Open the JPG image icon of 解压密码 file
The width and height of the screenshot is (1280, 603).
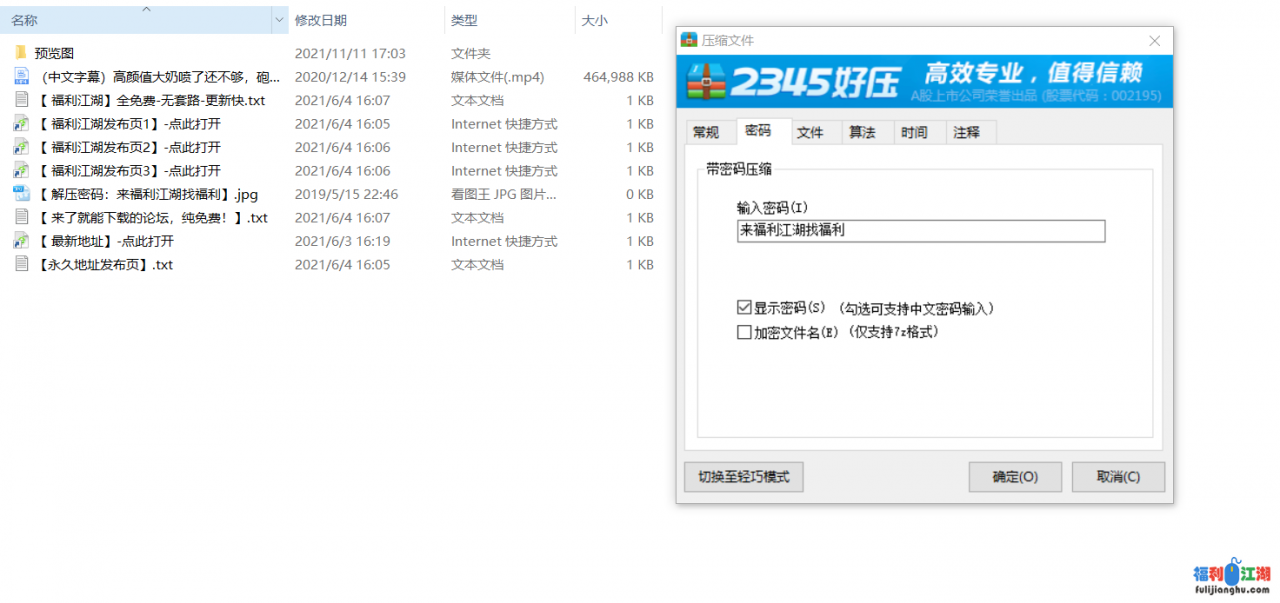click(x=20, y=194)
